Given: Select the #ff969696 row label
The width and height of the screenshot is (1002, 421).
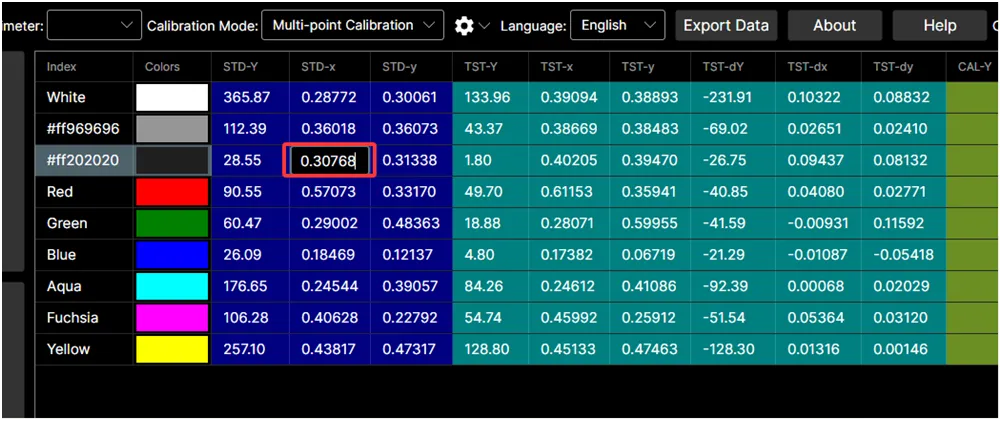Looking at the screenshot, I should [x=82, y=129].
